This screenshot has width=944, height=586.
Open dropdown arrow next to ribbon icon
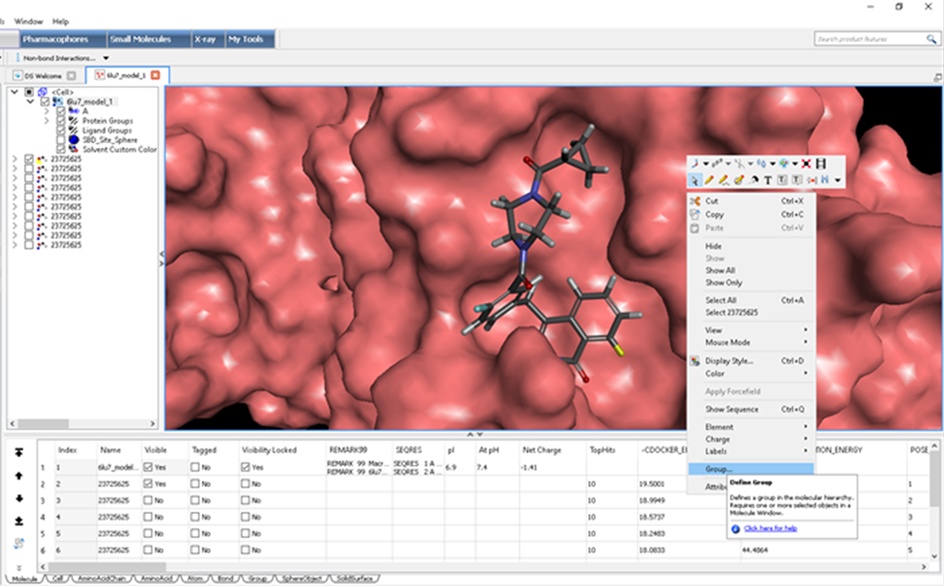[706, 164]
